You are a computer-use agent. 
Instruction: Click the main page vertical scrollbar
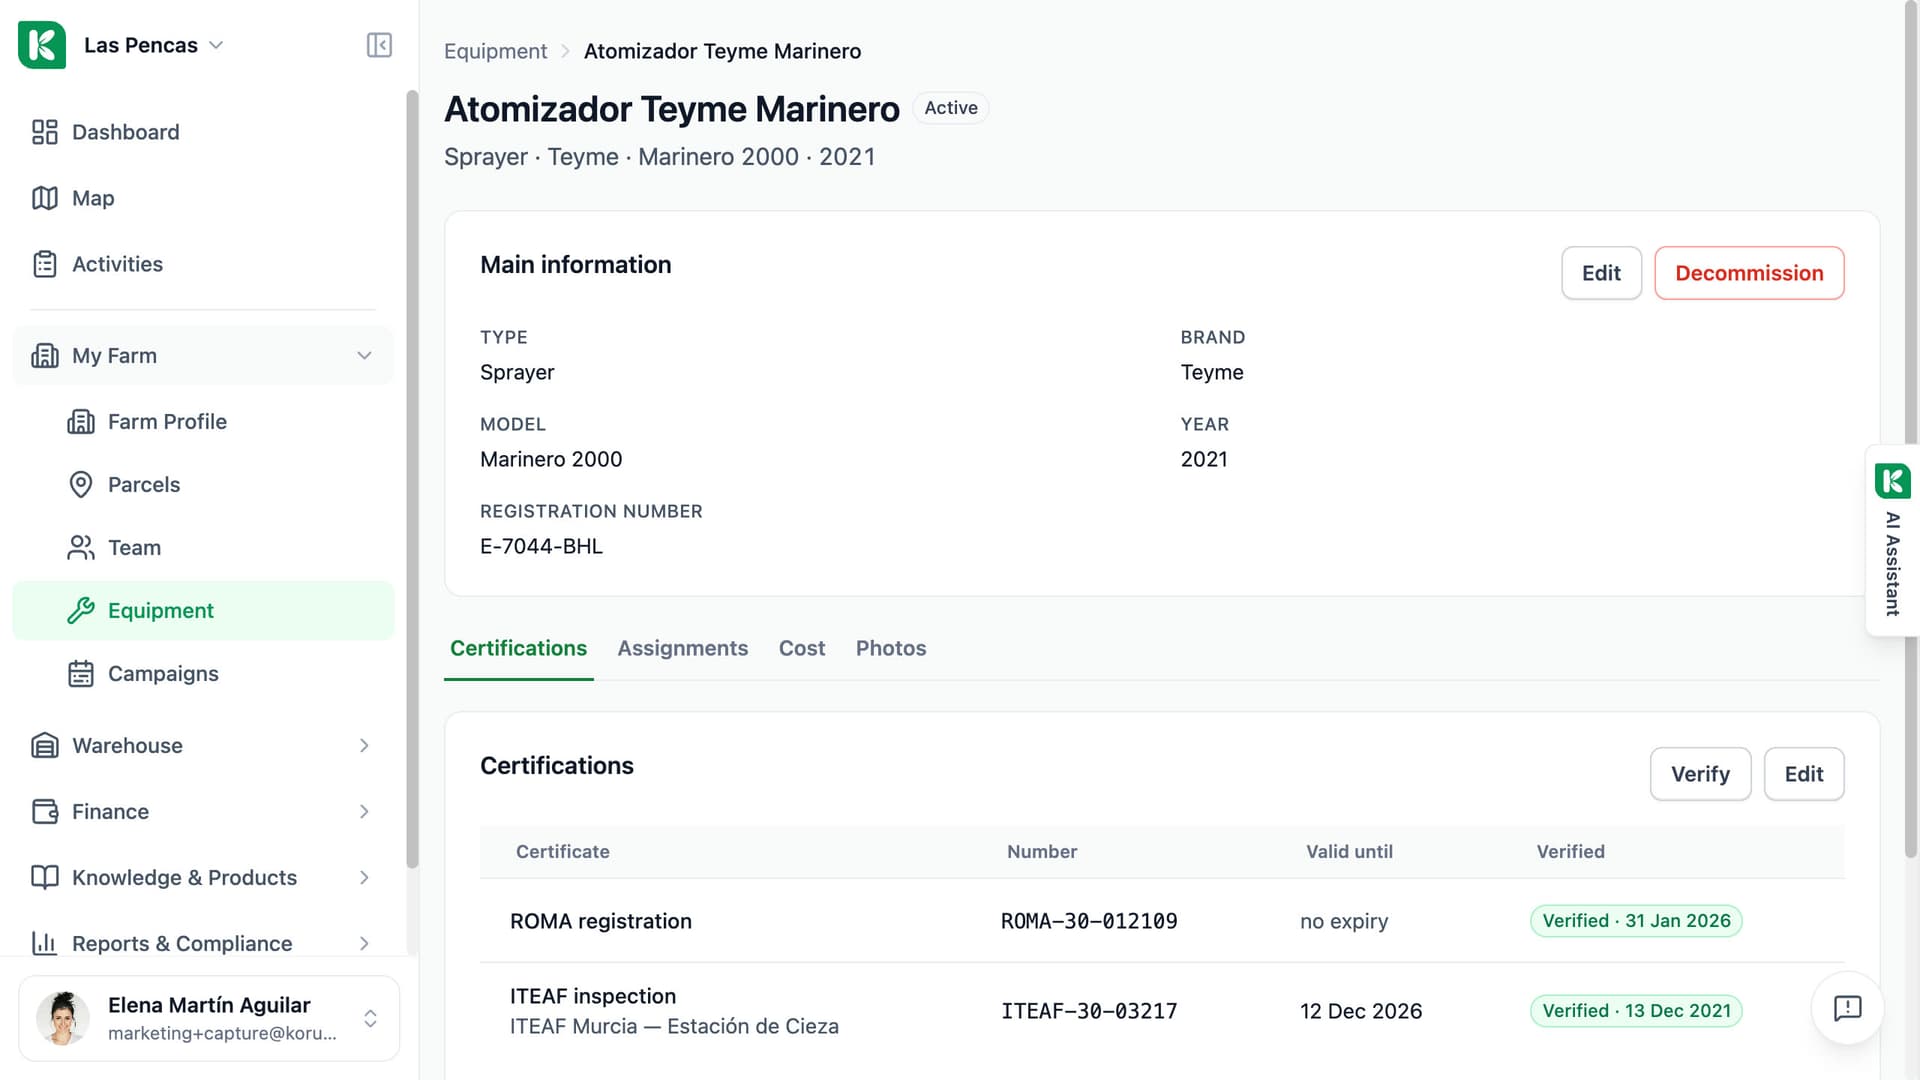(1911, 430)
